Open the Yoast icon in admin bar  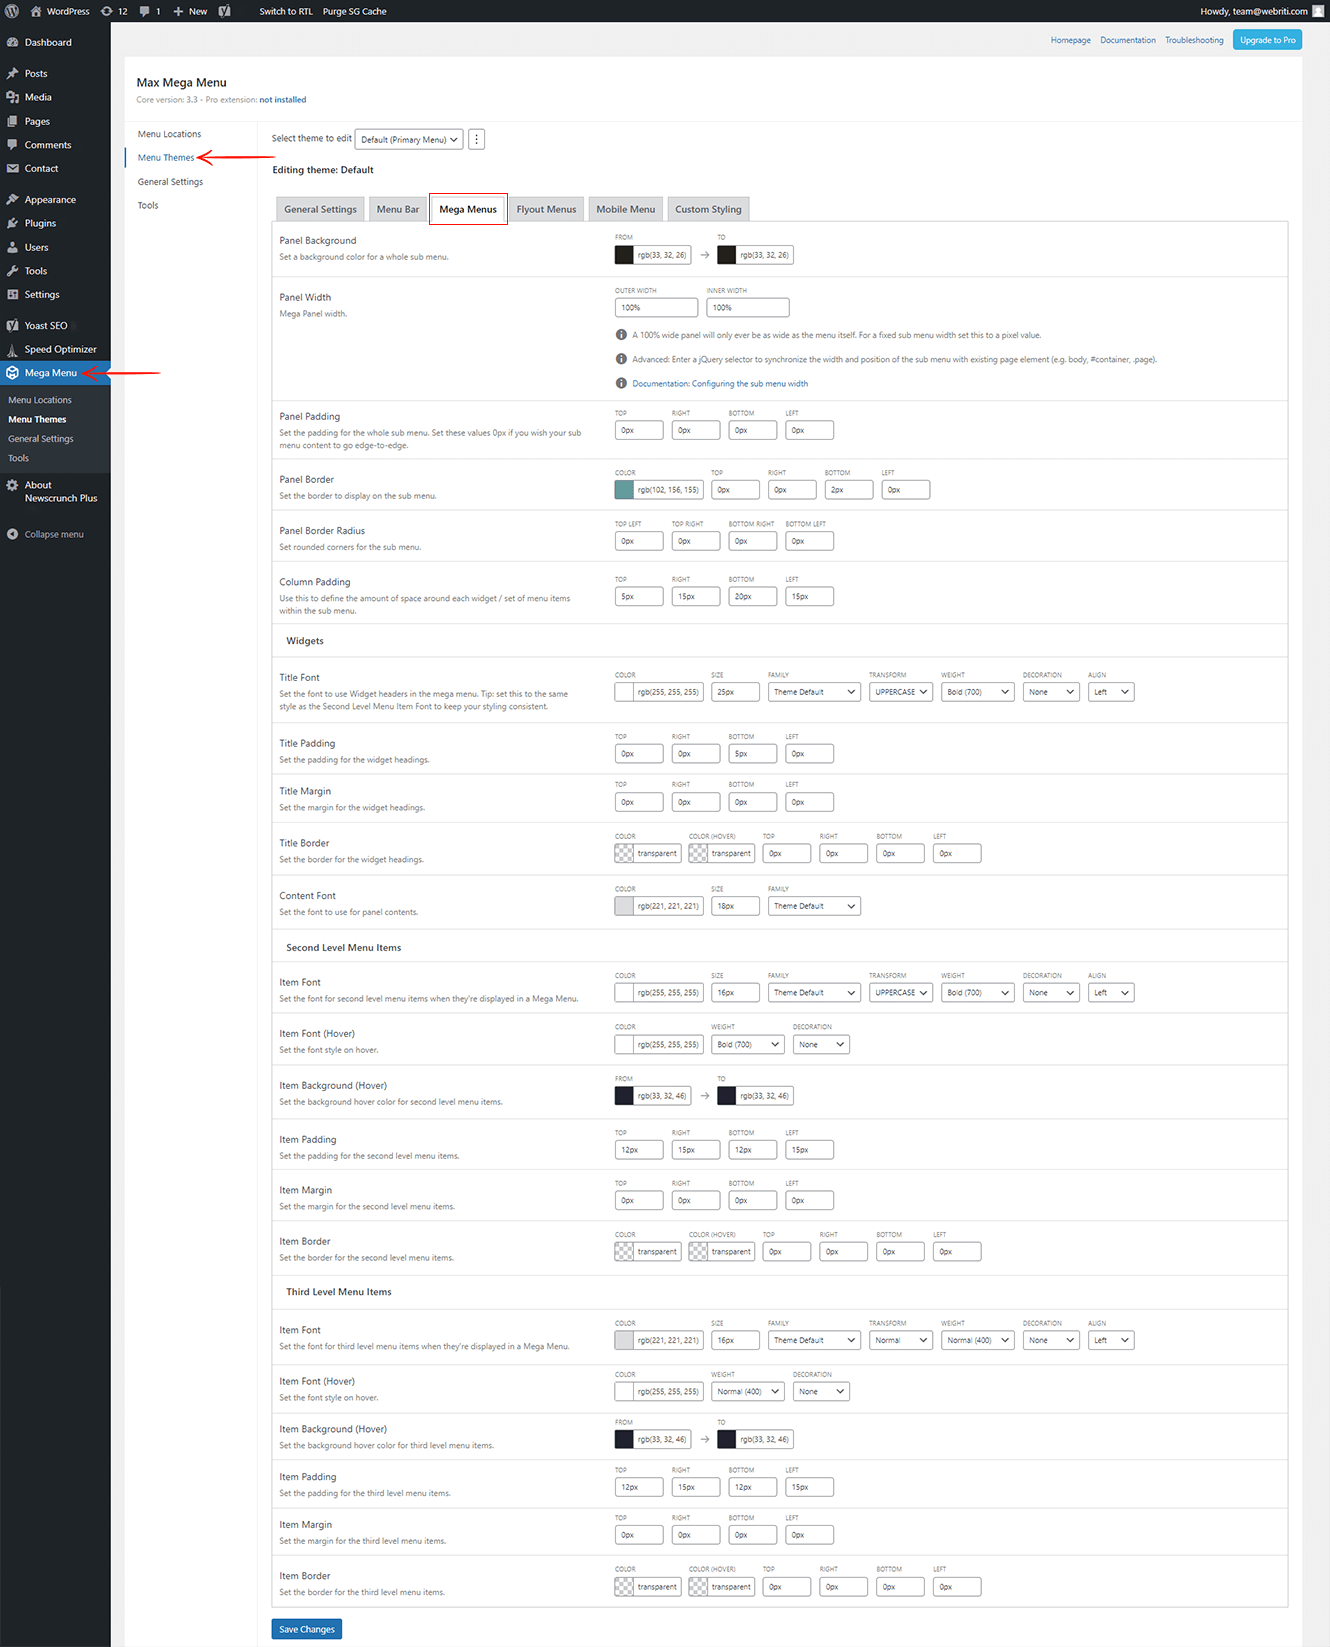click(225, 11)
